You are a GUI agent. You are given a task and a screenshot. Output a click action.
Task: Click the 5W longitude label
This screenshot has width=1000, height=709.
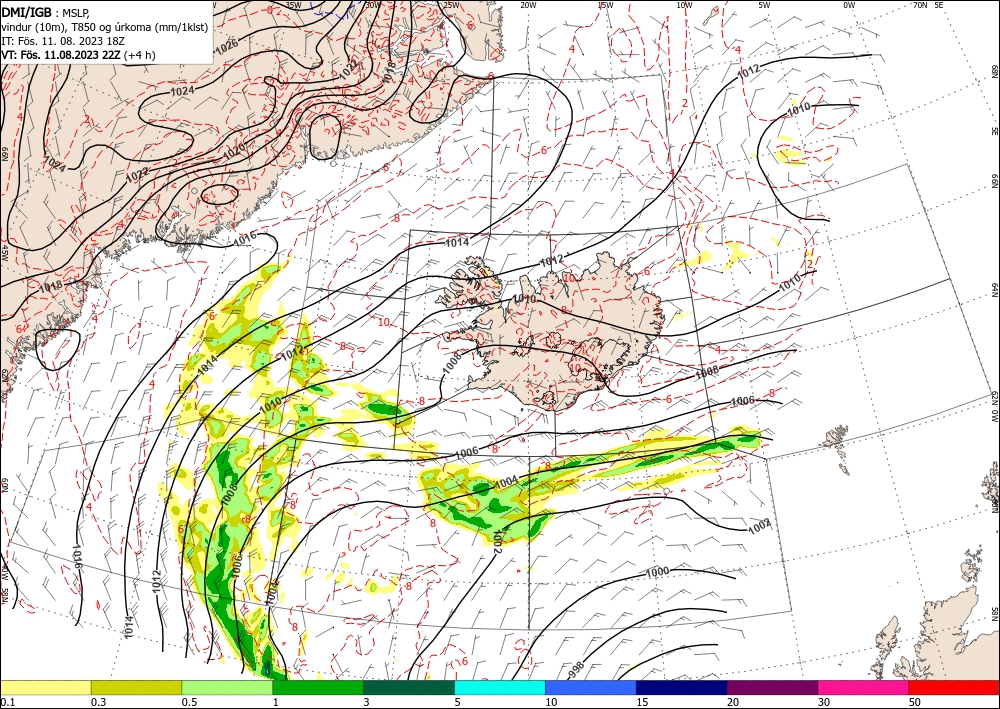765,5
